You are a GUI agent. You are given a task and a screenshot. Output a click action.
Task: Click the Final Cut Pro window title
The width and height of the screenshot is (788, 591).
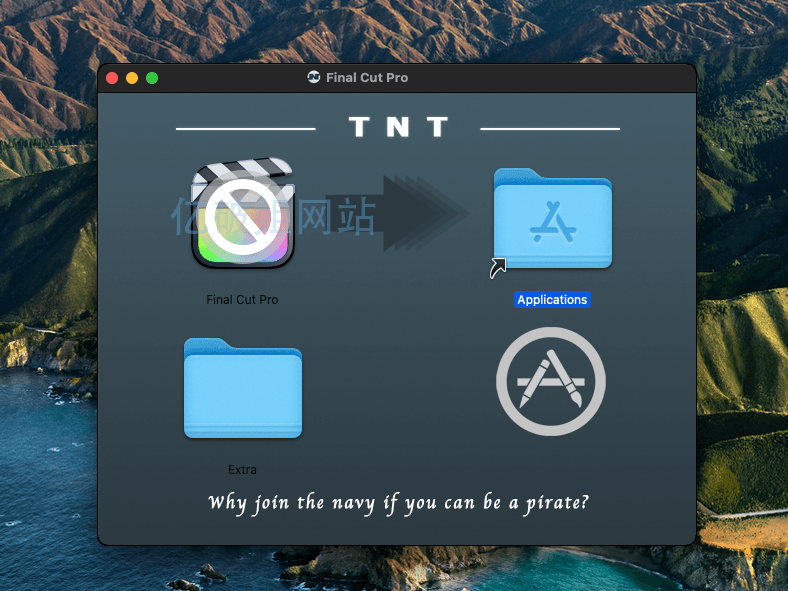(367, 77)
